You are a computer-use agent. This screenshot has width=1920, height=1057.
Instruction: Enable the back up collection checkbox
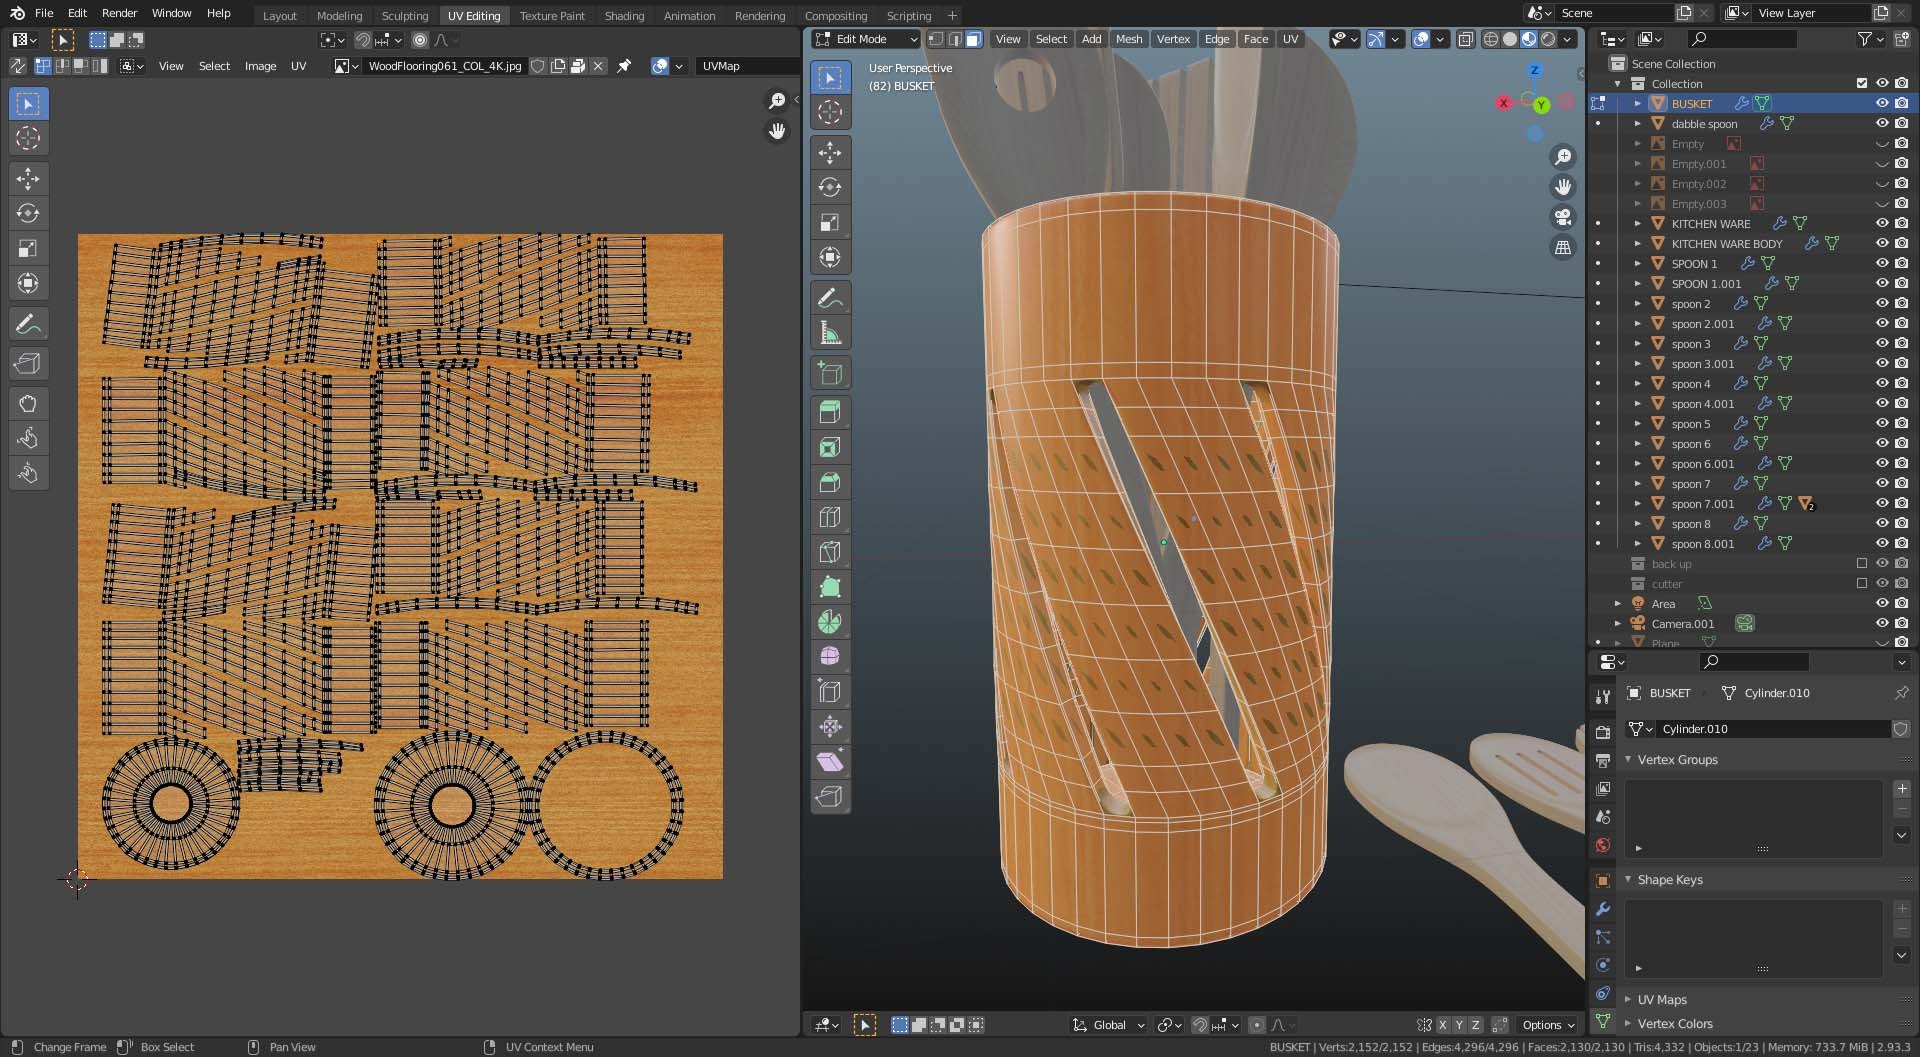click(x=1862, y=563)
